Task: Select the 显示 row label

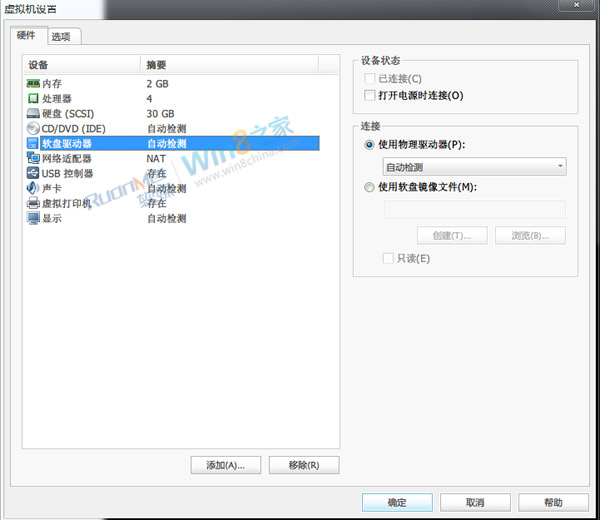Action: click(x=52, y=218)
